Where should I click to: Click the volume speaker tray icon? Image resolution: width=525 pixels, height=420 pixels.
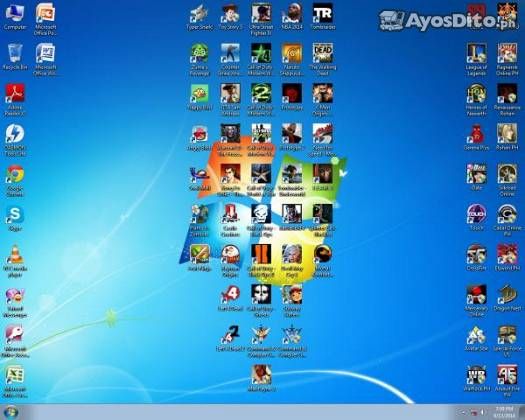(x=482, y=412)
